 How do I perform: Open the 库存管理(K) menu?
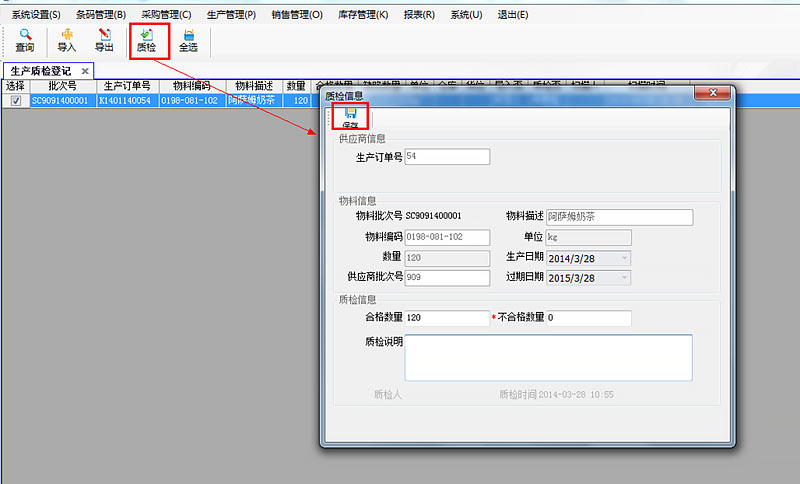click(363, 15)
